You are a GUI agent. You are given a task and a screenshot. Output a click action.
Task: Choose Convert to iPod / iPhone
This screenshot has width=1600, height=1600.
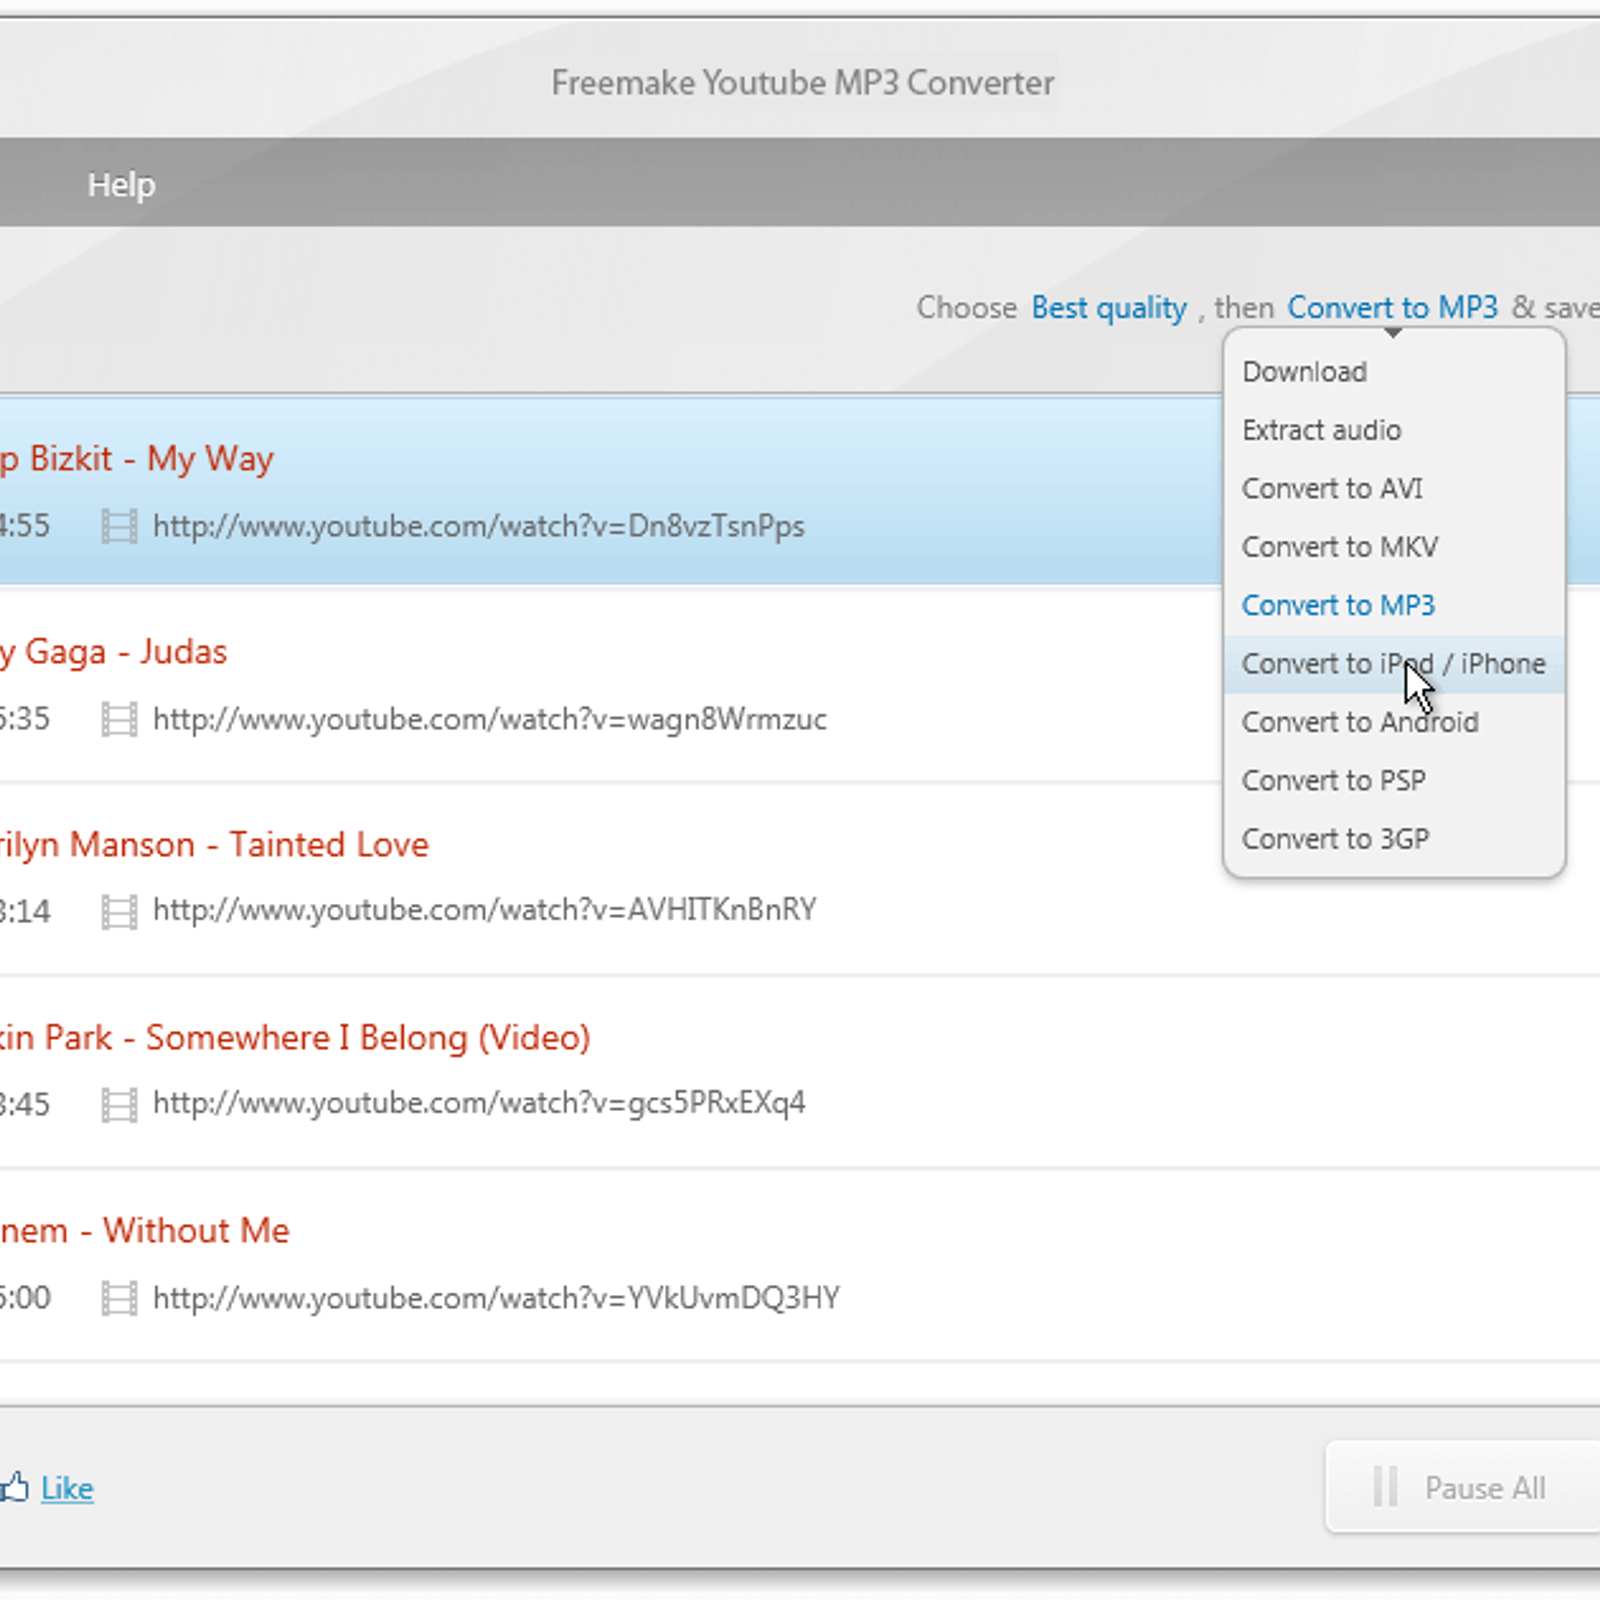pyautogui.click(x=1394, y=664)
